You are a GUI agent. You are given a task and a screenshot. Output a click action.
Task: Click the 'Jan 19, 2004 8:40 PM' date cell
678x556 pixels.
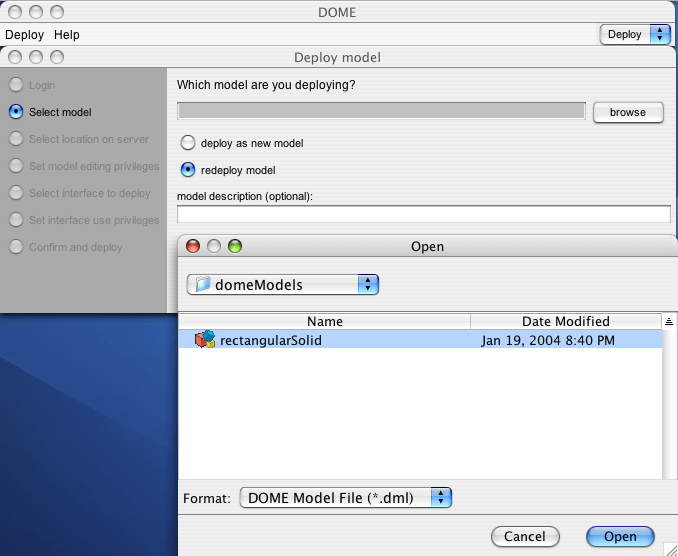click(548, 340)
